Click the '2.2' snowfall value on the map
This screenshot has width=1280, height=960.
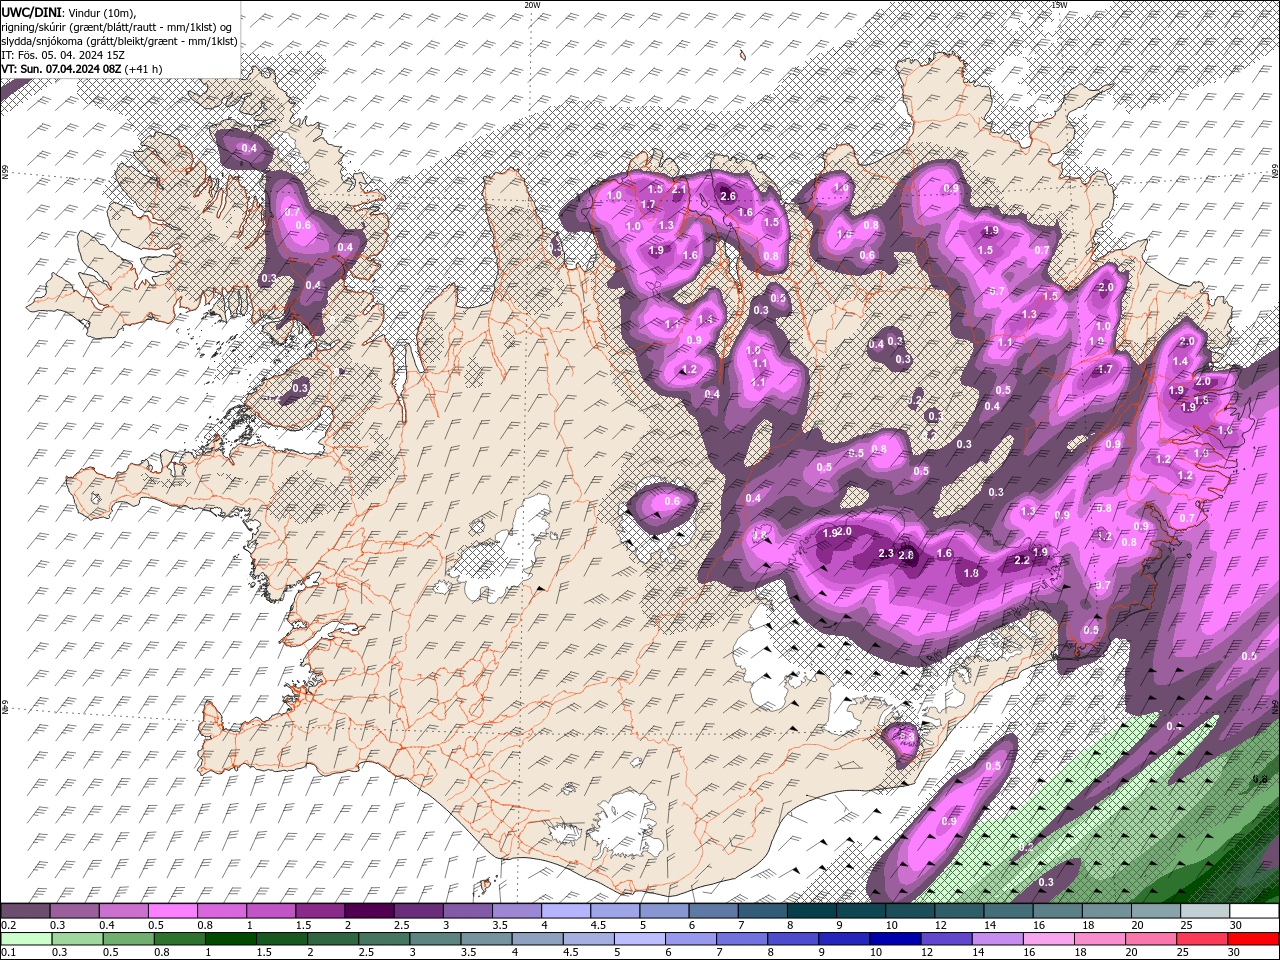pyautogui.click(x=1022, y=561)
